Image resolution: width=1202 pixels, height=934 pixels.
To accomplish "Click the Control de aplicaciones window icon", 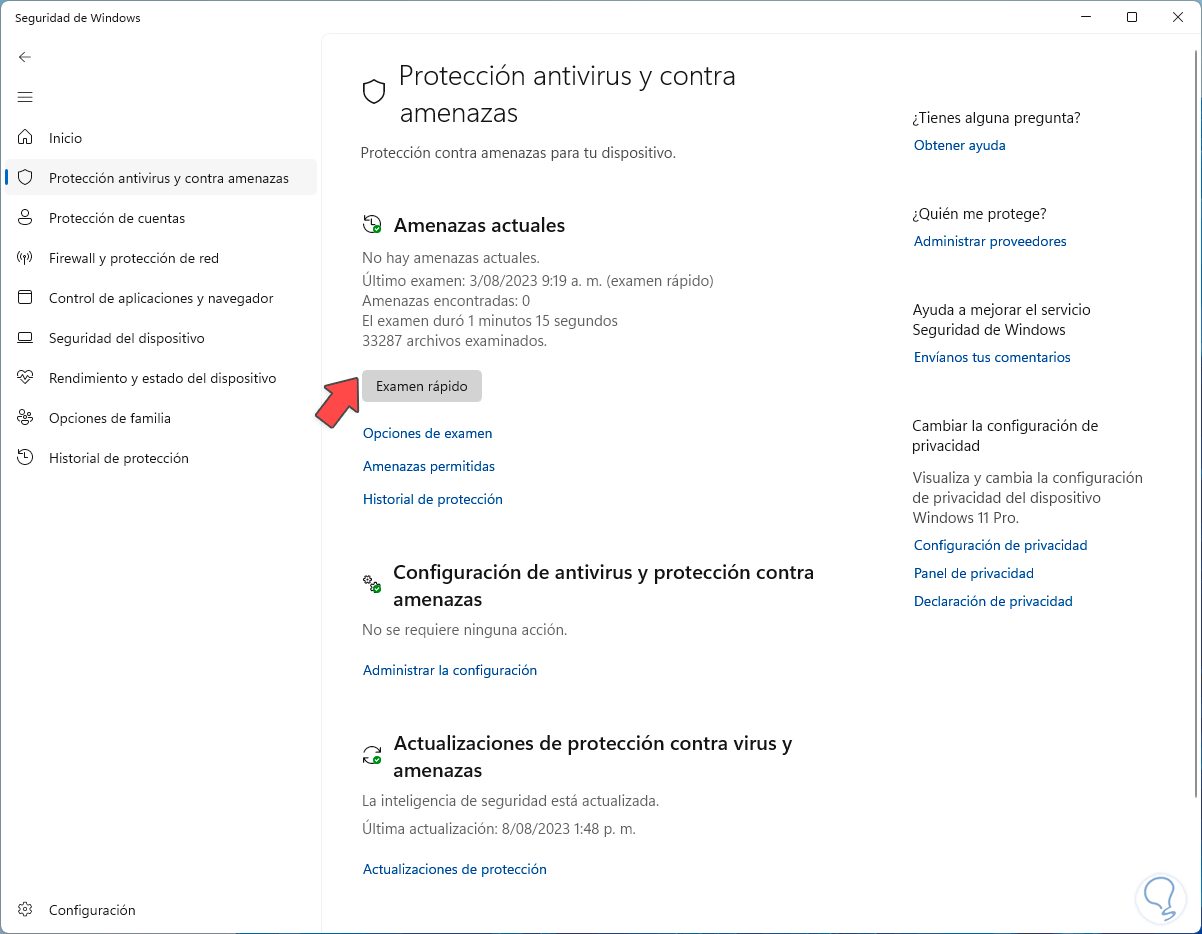I will point(26,298).
